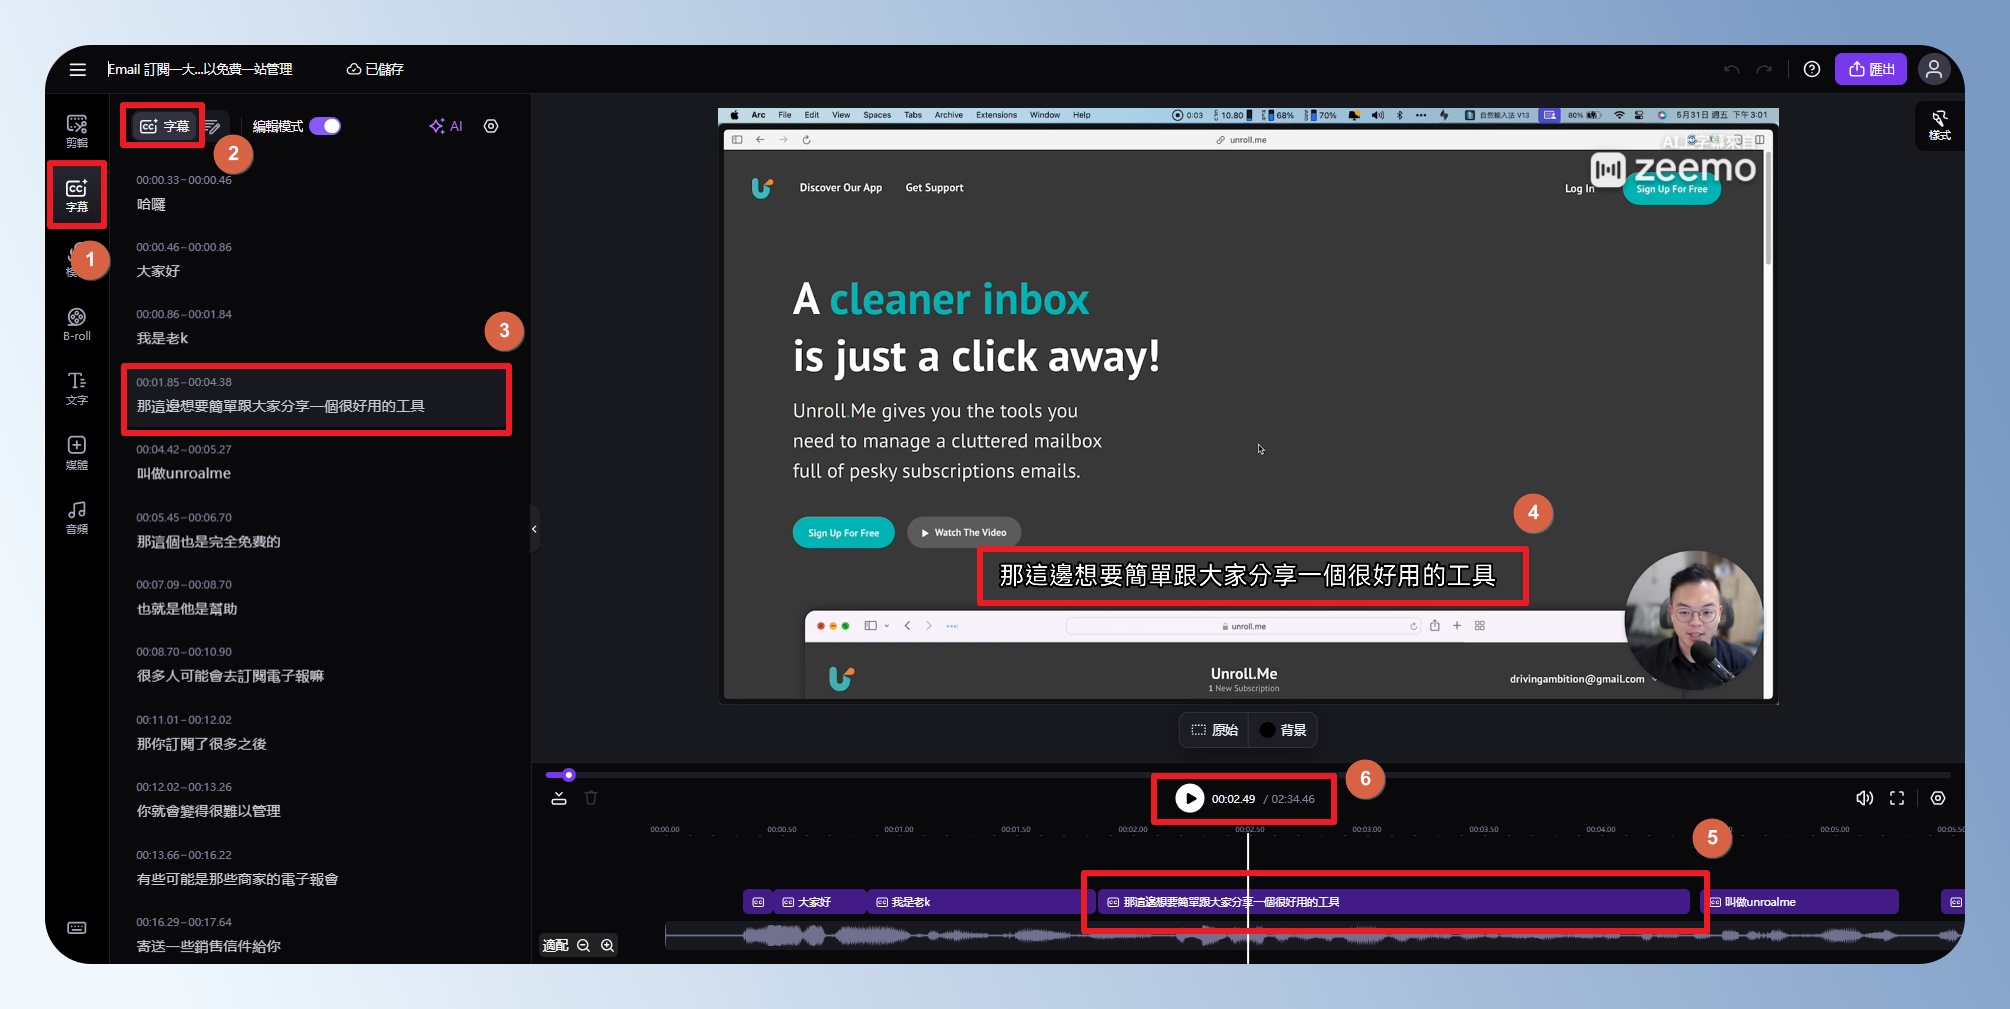Viewport: 2010px width, 1009px height.
Task: Open the 剪輯 editing panel in sidebar
Action: (77, 130)
